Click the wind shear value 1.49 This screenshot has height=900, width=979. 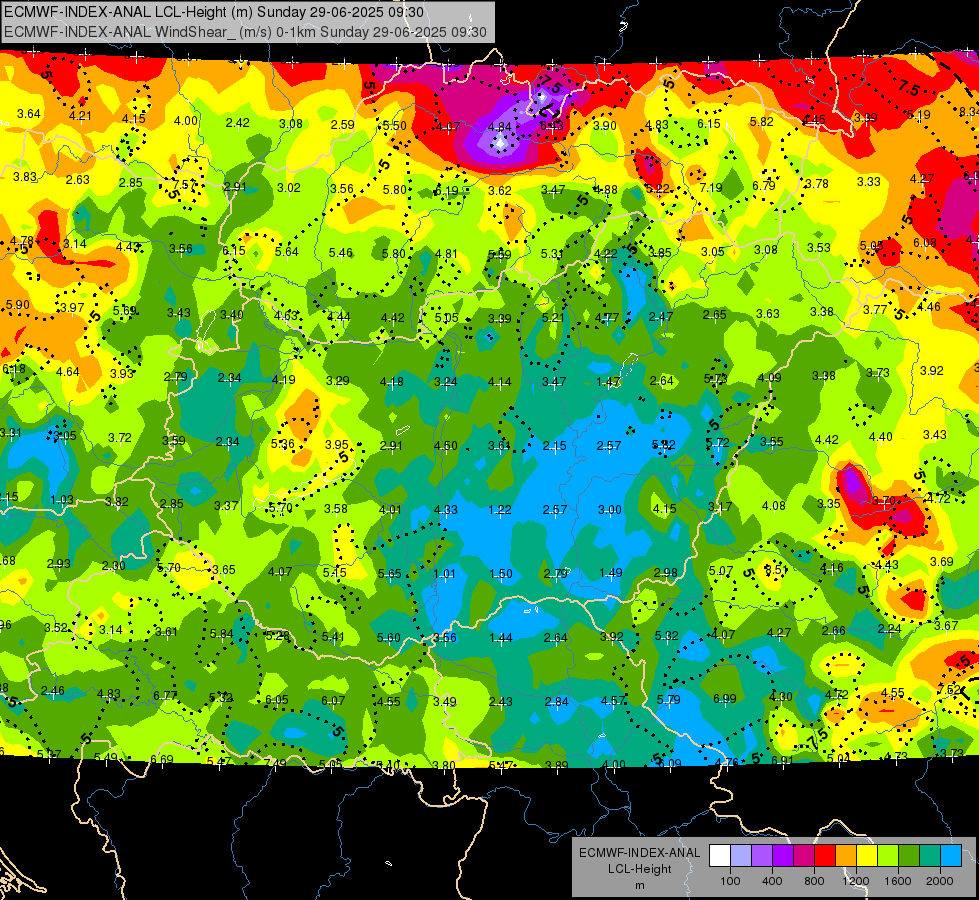611,572
